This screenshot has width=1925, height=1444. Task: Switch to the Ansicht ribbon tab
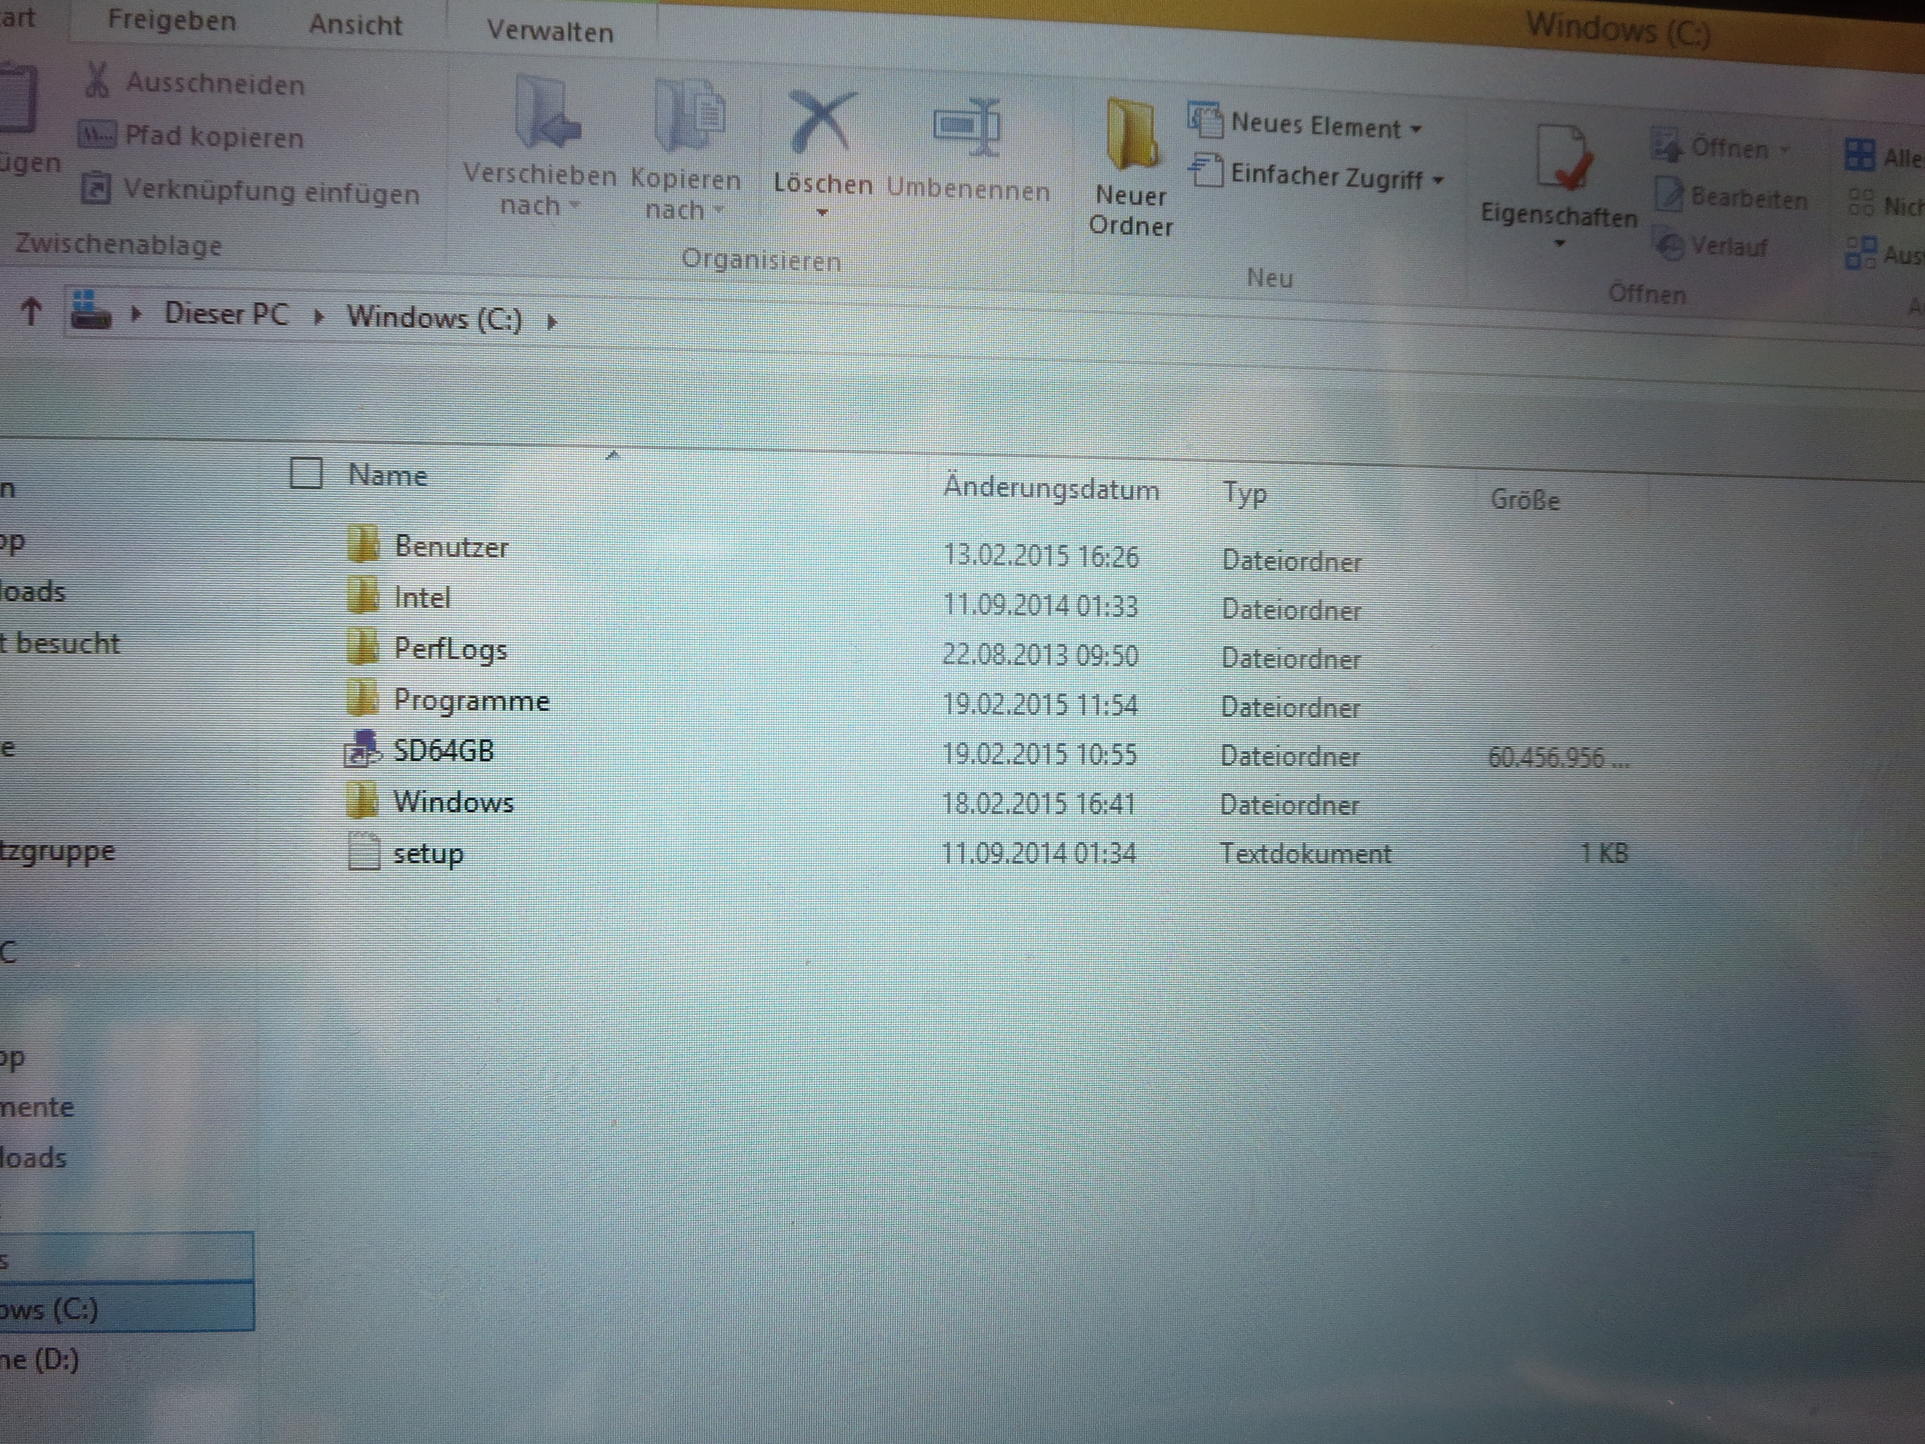(x=355, y=25)
